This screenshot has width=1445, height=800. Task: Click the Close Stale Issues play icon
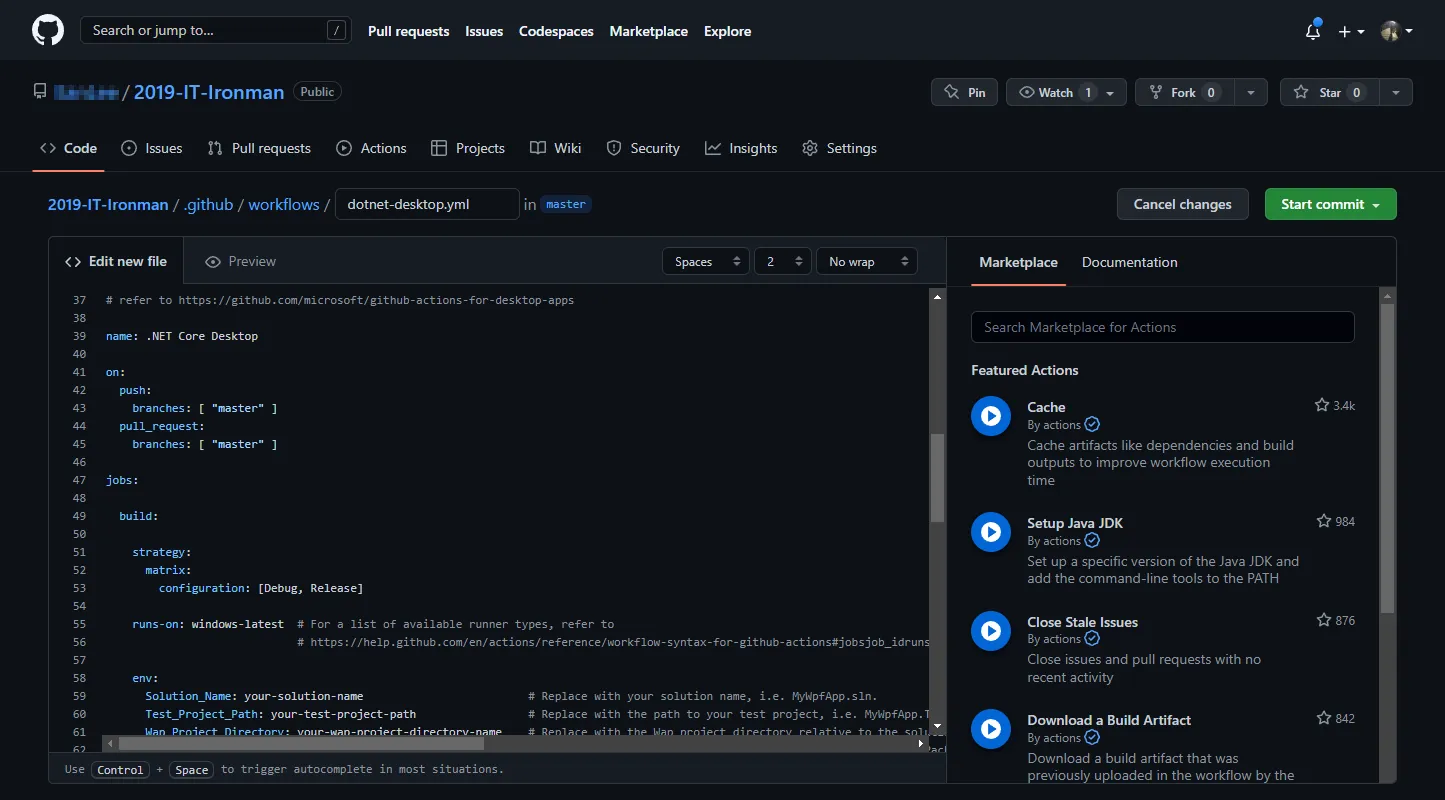(x=990, y=631)
